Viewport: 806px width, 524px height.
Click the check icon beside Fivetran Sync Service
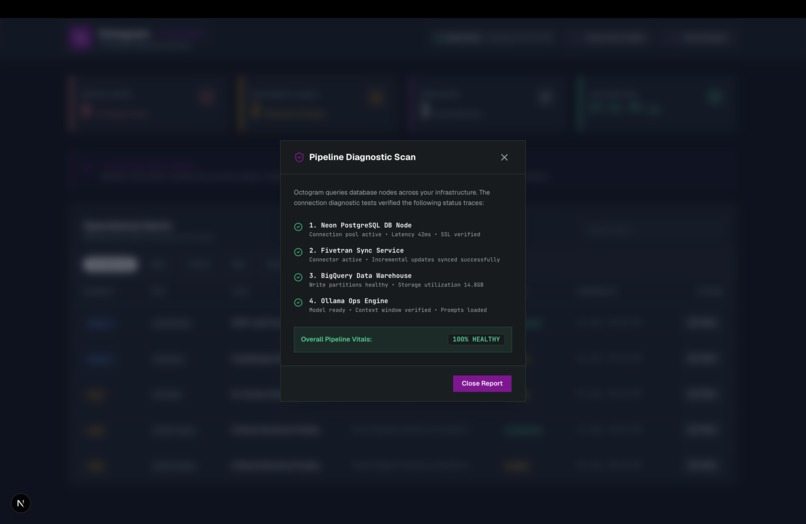point(298,252)
